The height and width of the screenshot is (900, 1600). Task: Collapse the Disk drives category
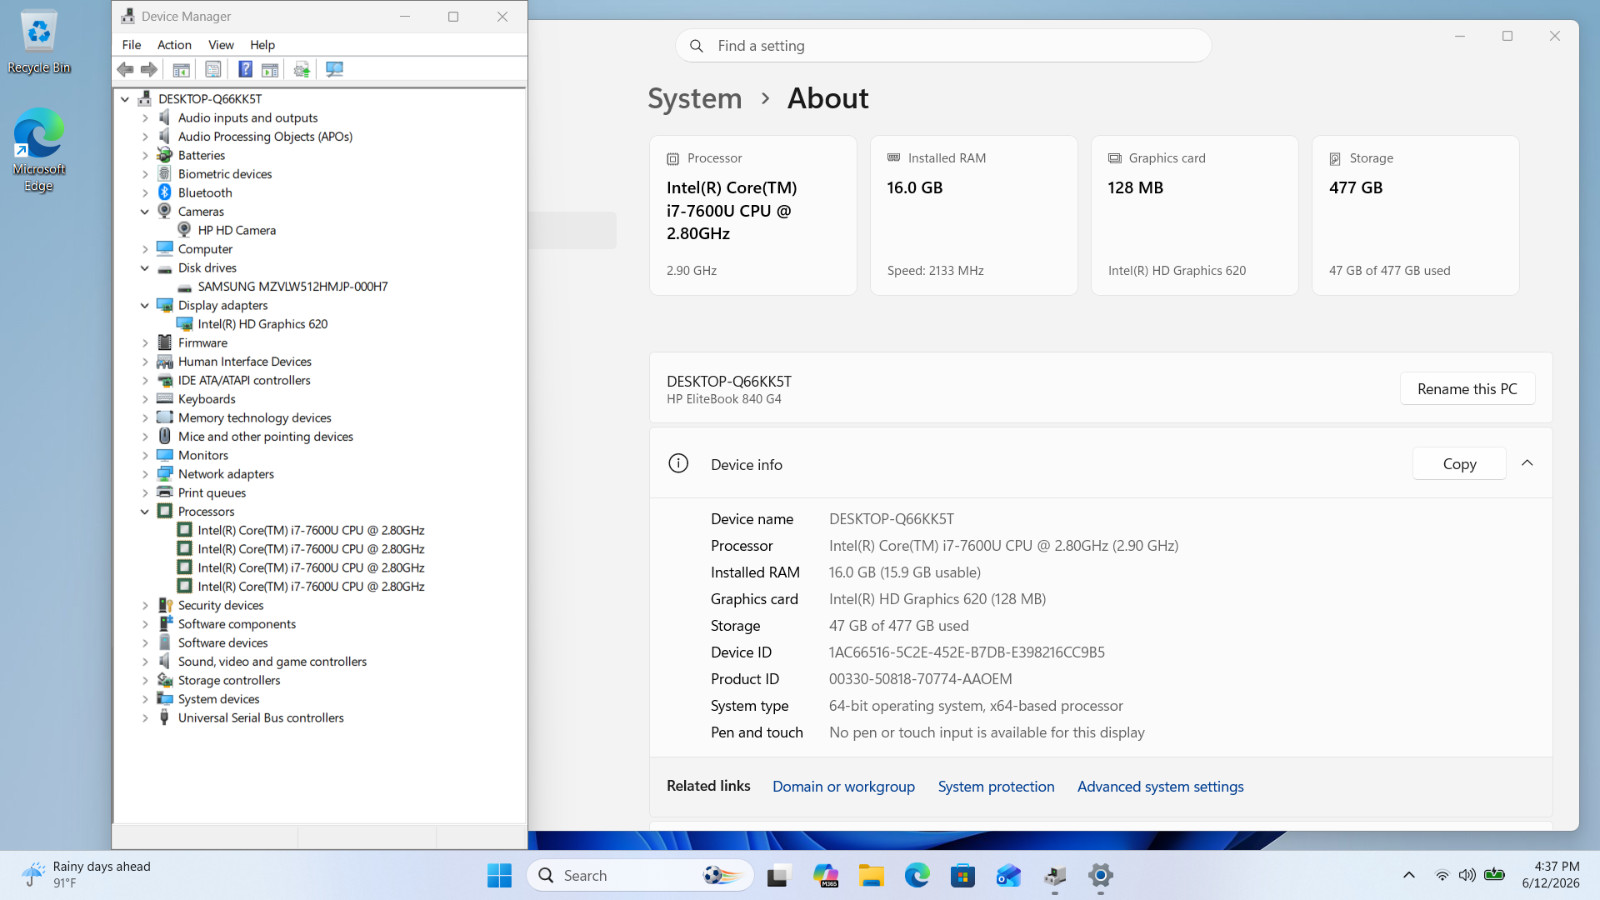pos(145,268)
